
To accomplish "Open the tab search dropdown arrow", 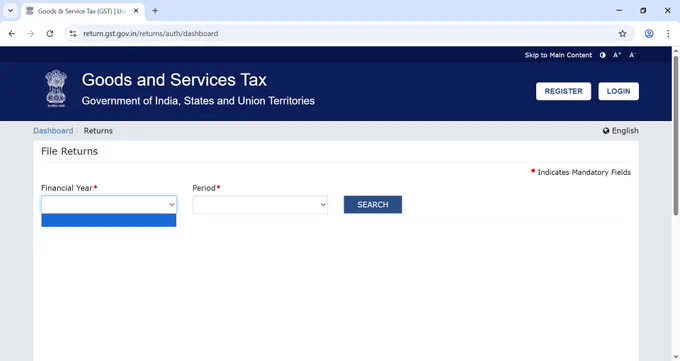I will coord(10,11).
